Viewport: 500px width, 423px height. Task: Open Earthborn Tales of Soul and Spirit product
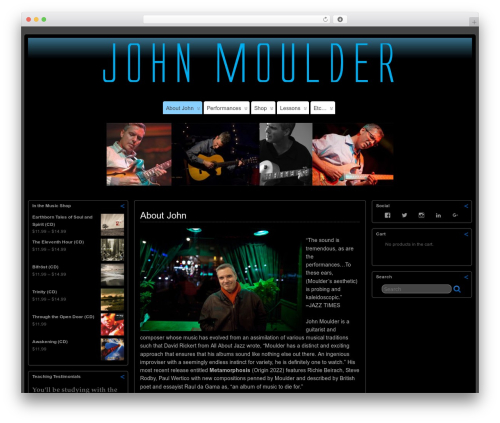(62, 221)
